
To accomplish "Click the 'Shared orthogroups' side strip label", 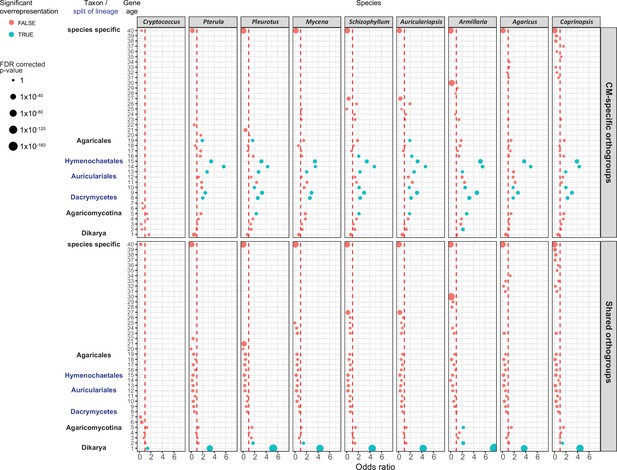I will (608, 342).
